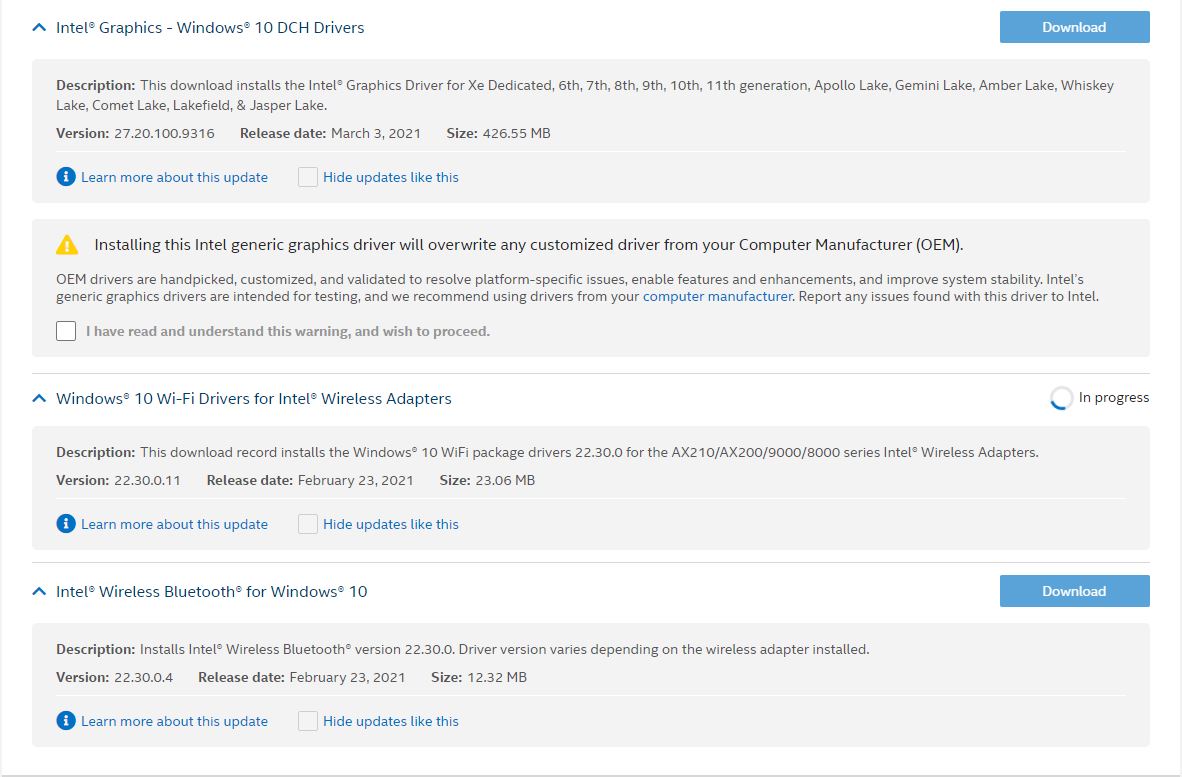Click the In progress spinner icon
The height and width of the screenshot is (777, 1182).
pyautogui.click(x=1061, y=398)
